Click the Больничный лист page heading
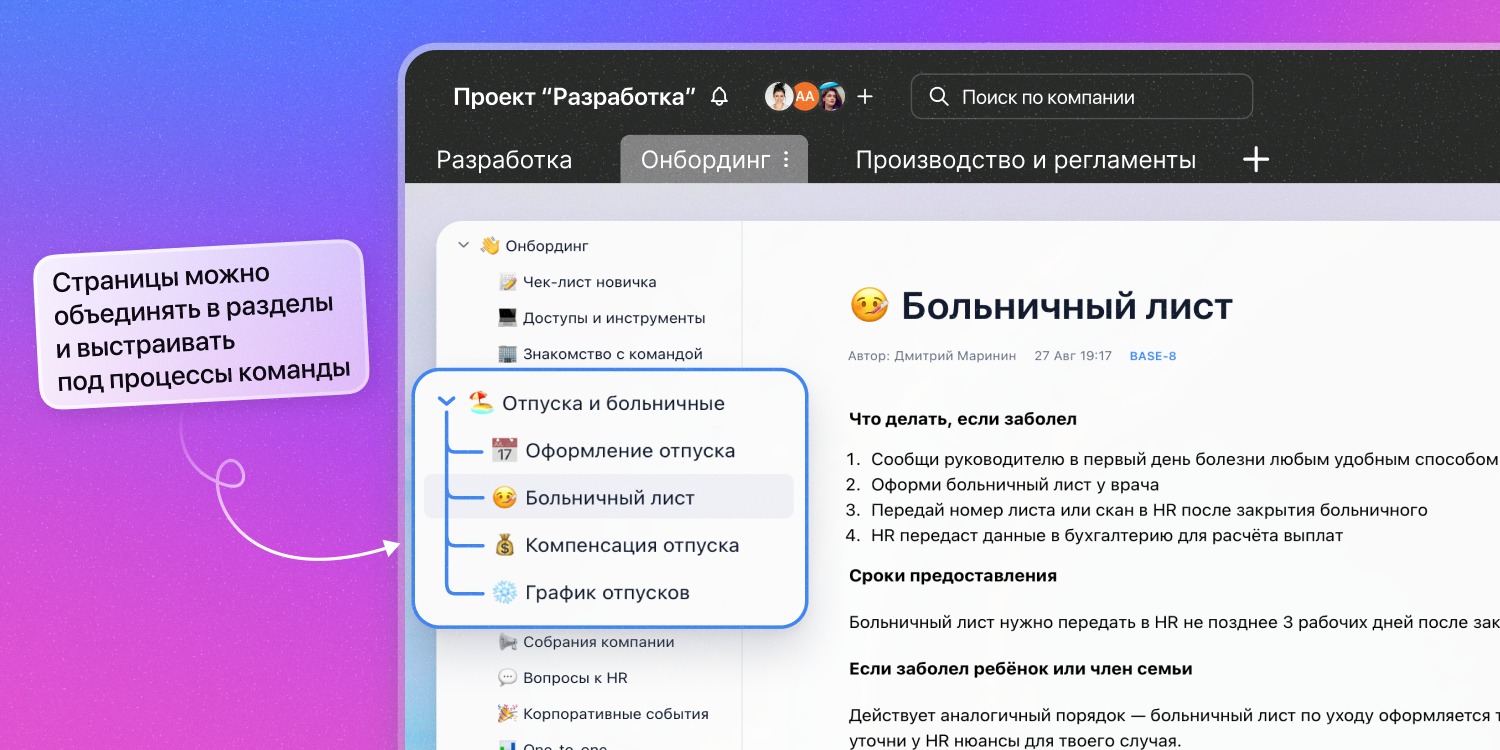The image size is (1500, 750). pyautogui.click(x=1067, y=306)
